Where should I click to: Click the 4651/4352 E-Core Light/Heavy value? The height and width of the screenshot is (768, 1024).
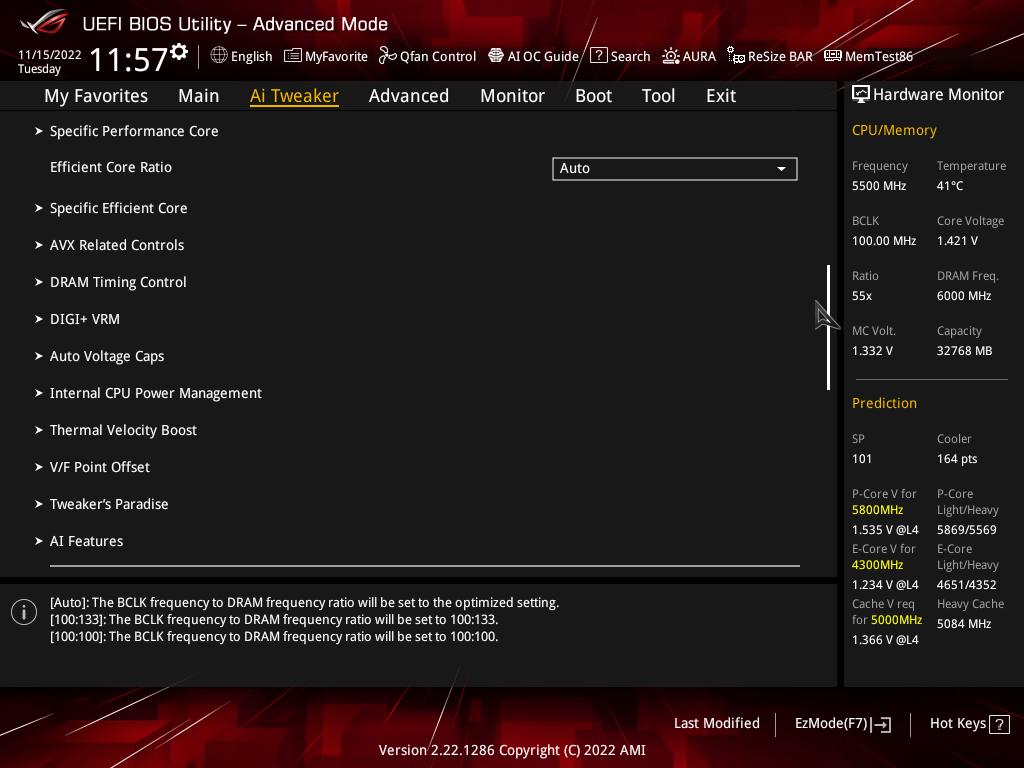(x=967, y=584)
